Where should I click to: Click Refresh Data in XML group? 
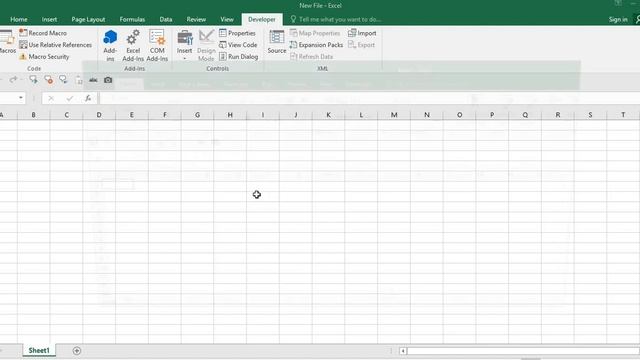click(x=311, y=57)
